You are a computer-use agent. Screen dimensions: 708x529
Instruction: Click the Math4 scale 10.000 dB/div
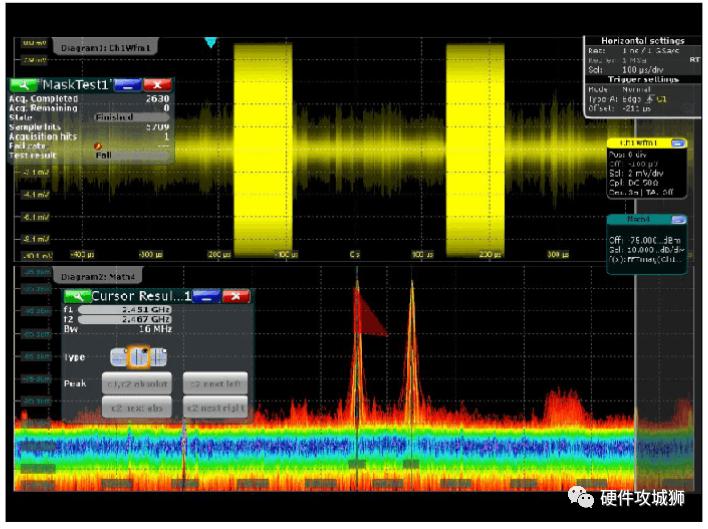pos(655,250)
